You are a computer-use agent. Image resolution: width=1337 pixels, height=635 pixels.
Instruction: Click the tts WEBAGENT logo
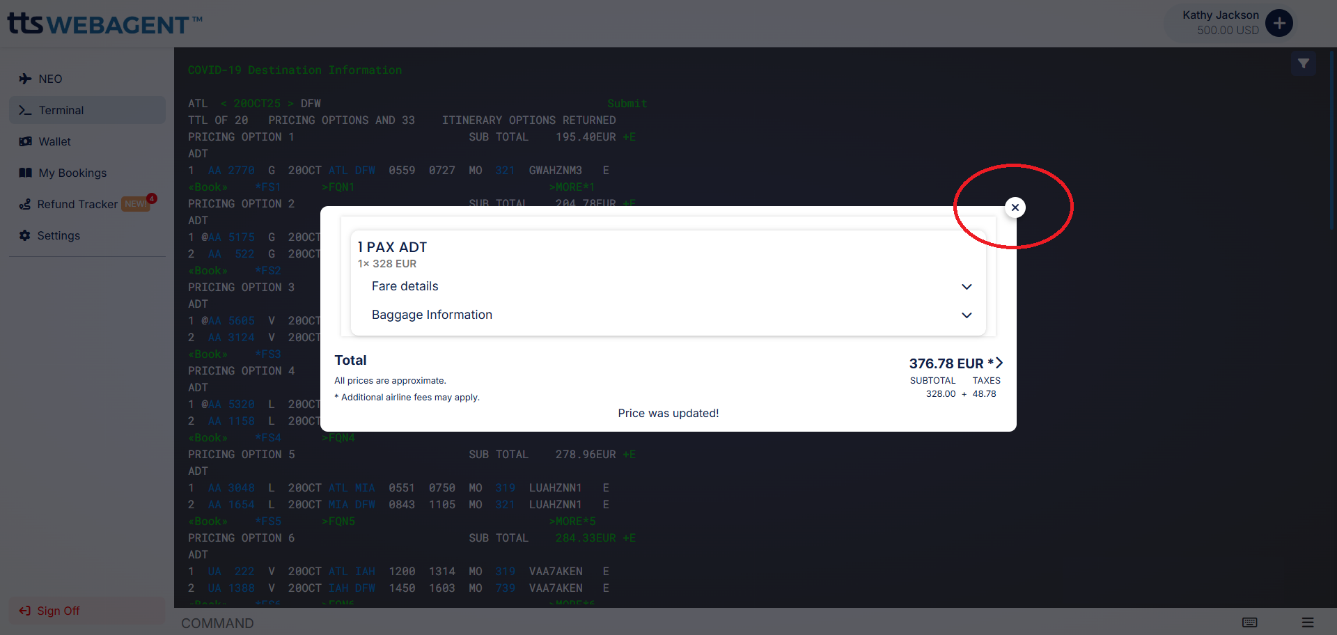pyautogui.click(x=105, y=23)
